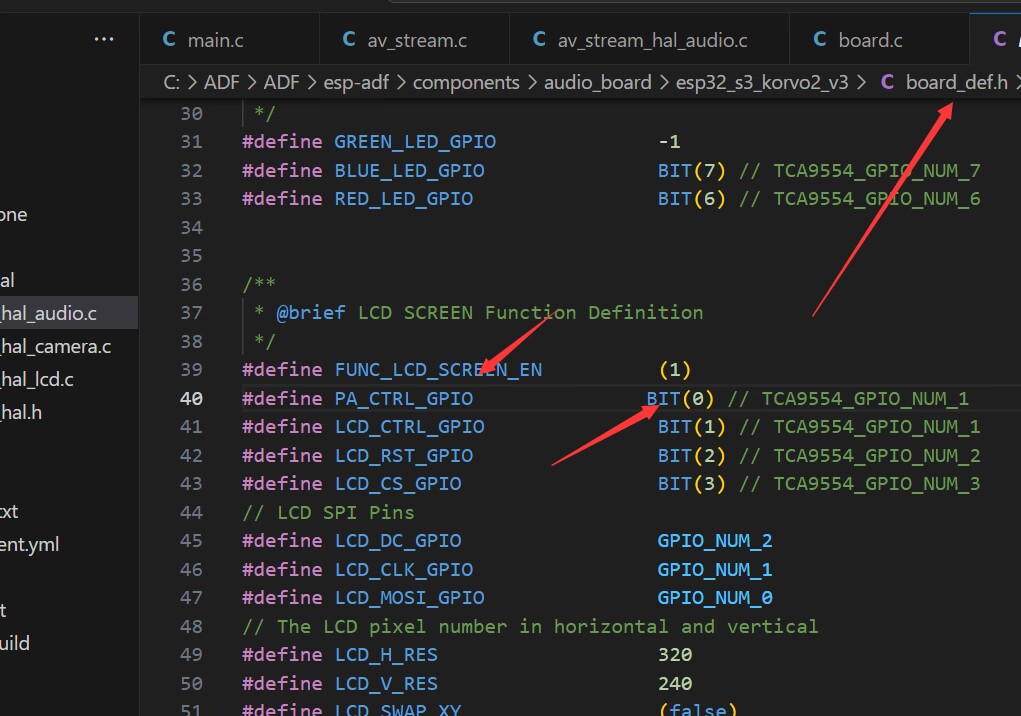The image size is (1021, 716).
Task: Switch to the main.c editor tab
Action: click(x=215, y=40)
